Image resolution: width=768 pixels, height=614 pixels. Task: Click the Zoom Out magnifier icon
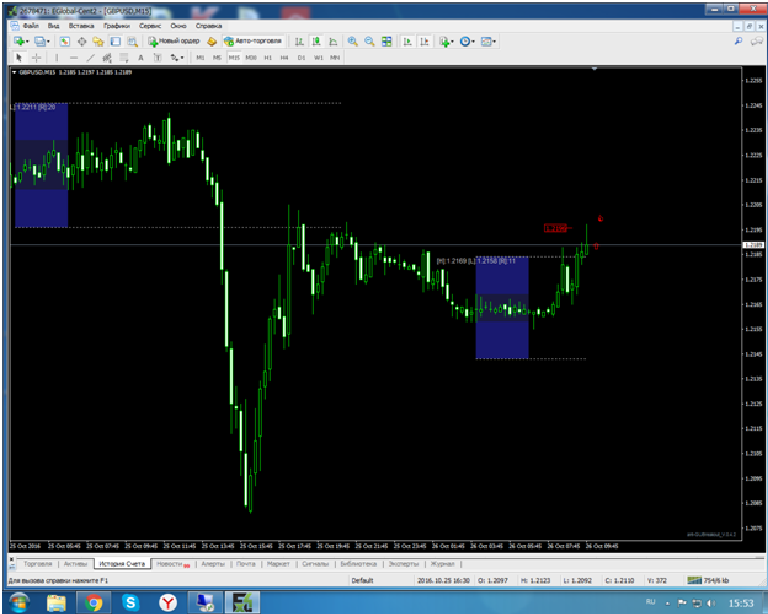369,42
